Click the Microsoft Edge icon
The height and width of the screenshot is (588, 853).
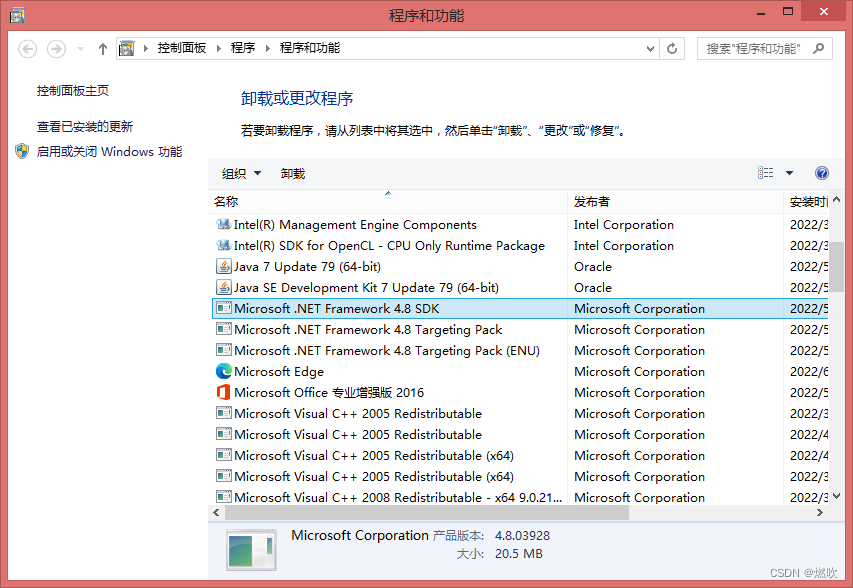(224, 371)
